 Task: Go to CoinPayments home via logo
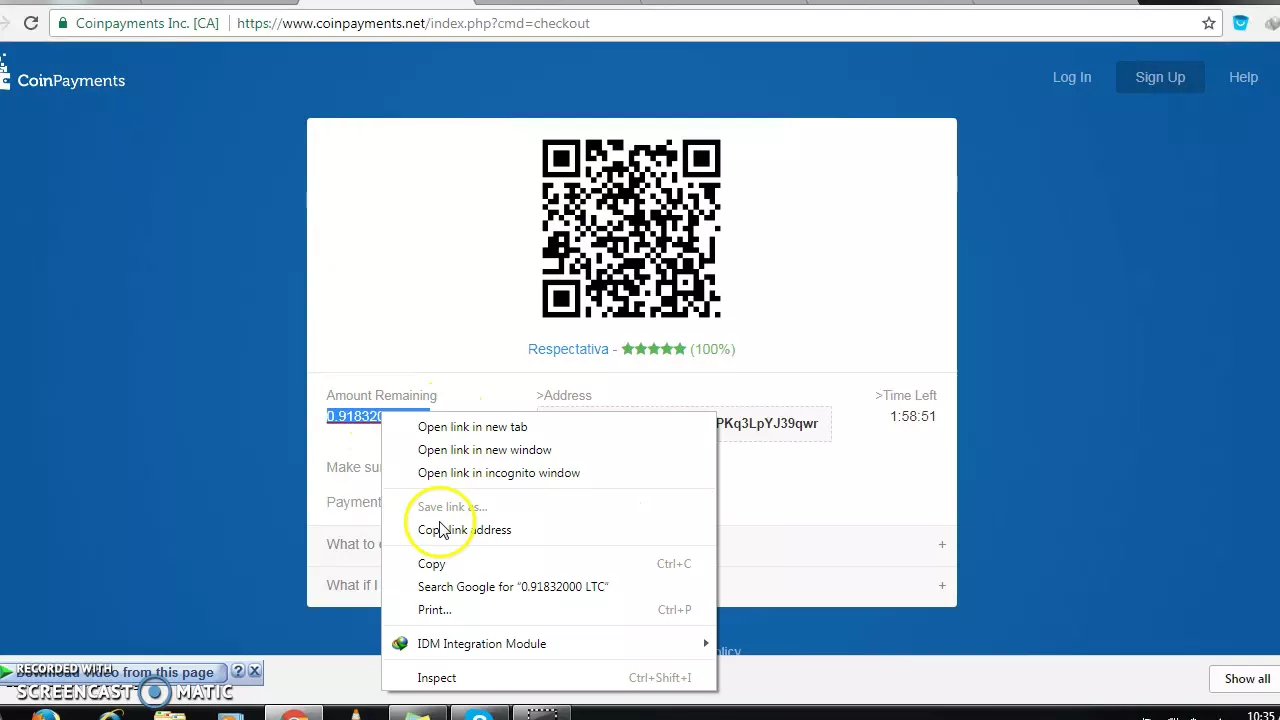click(x=63, y=78)
